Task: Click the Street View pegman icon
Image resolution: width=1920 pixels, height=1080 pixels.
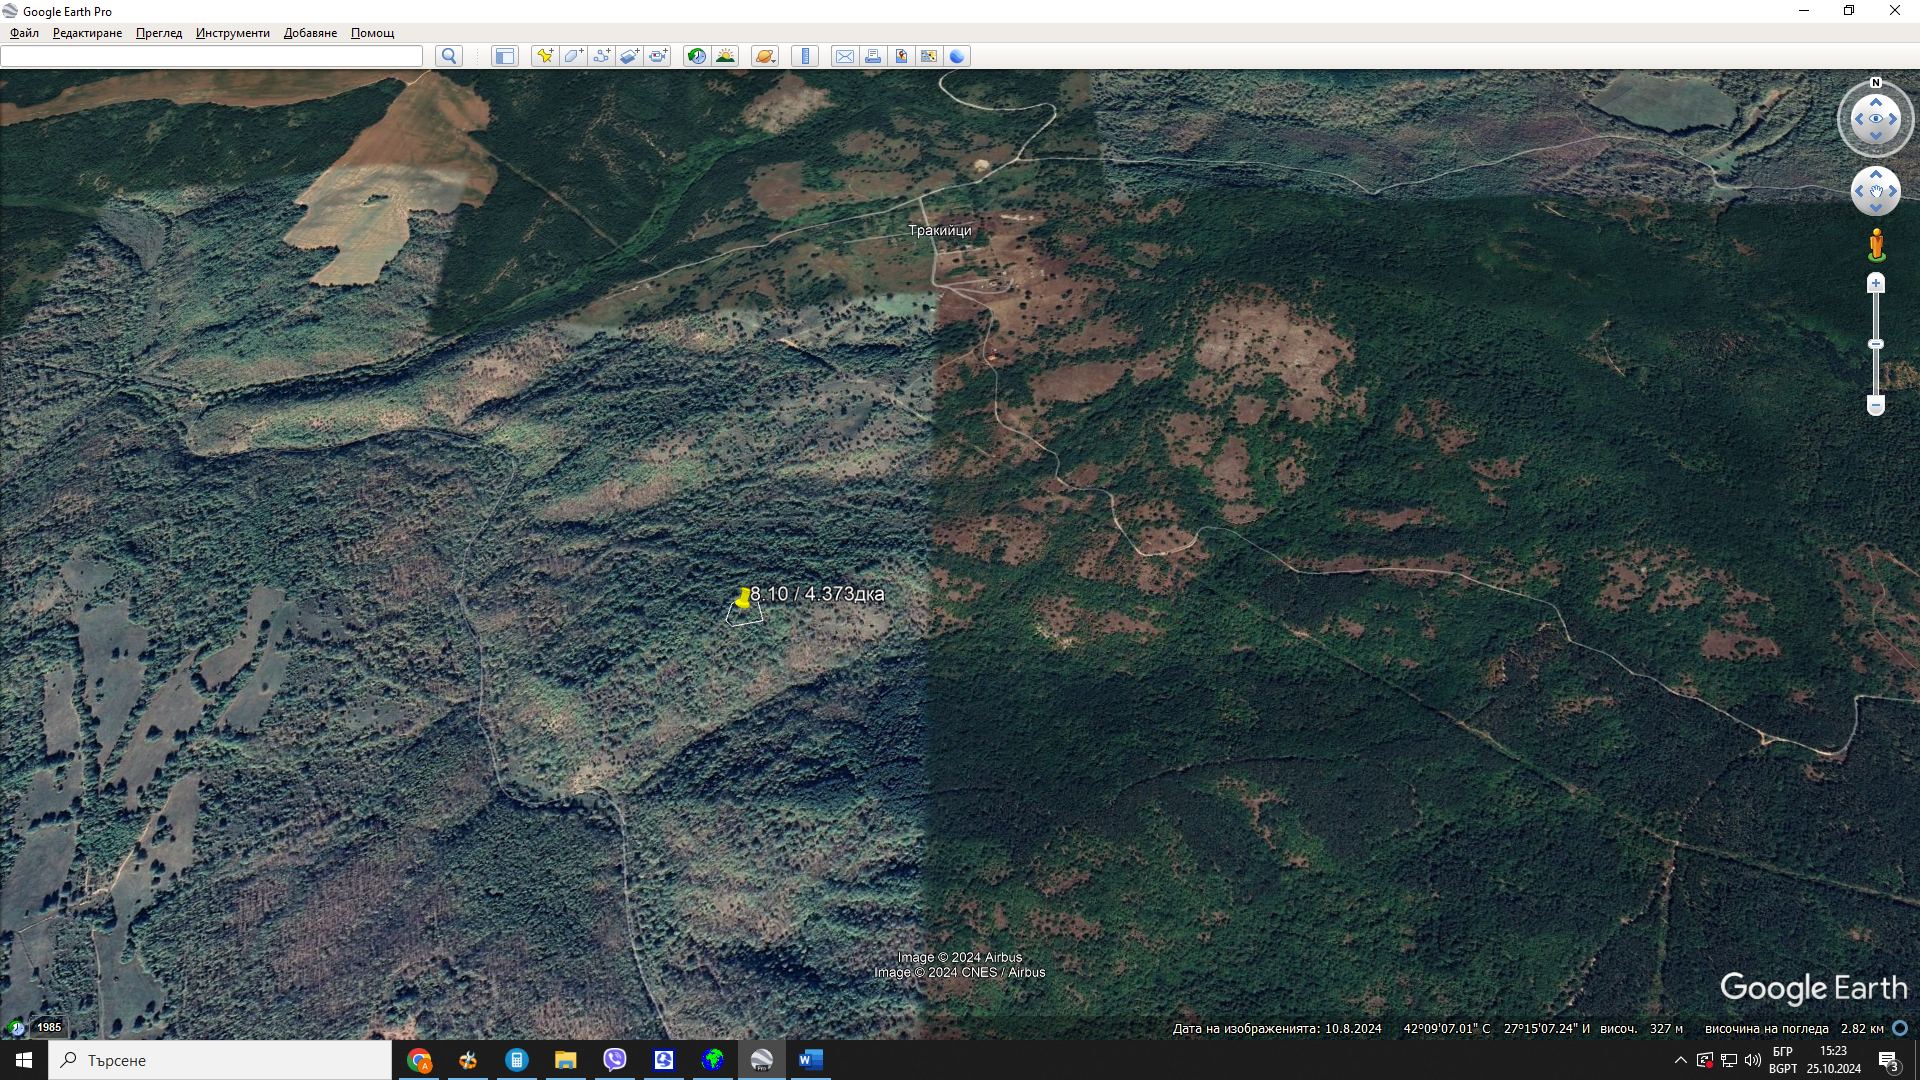Action: point(1876,245)
